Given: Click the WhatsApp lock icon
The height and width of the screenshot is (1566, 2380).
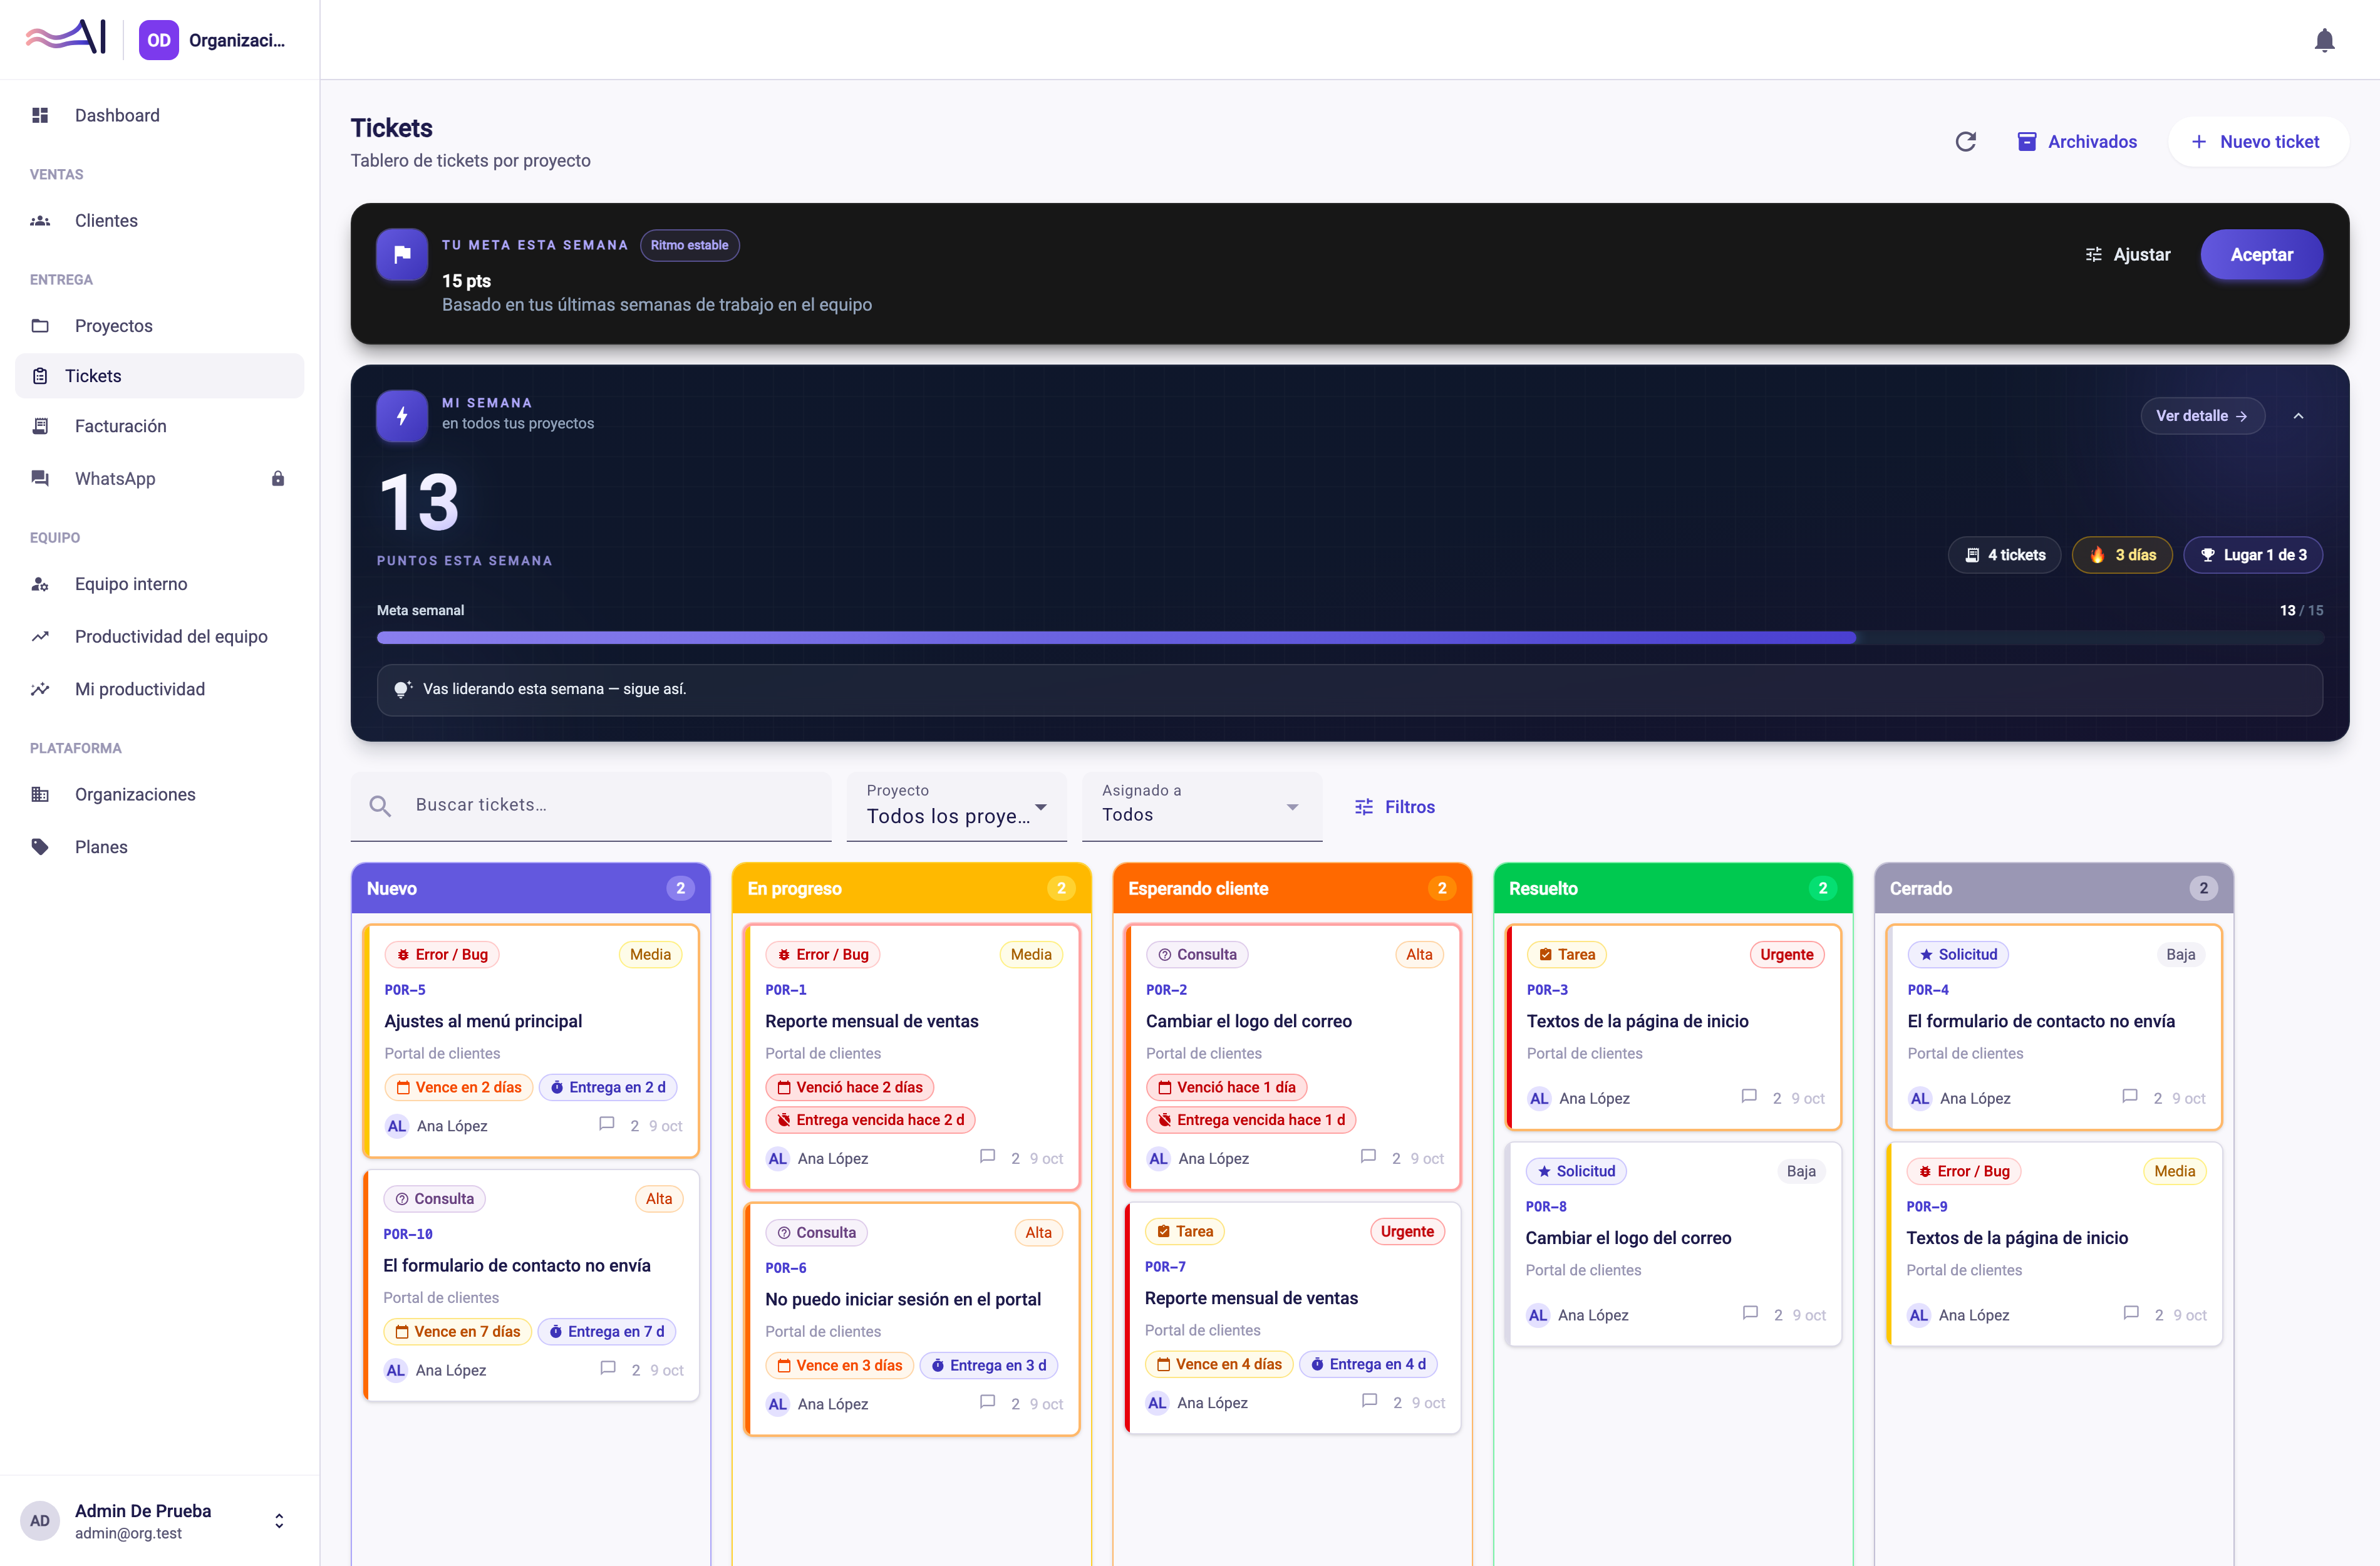Looking at the screenshot, I should pos(278,478).
